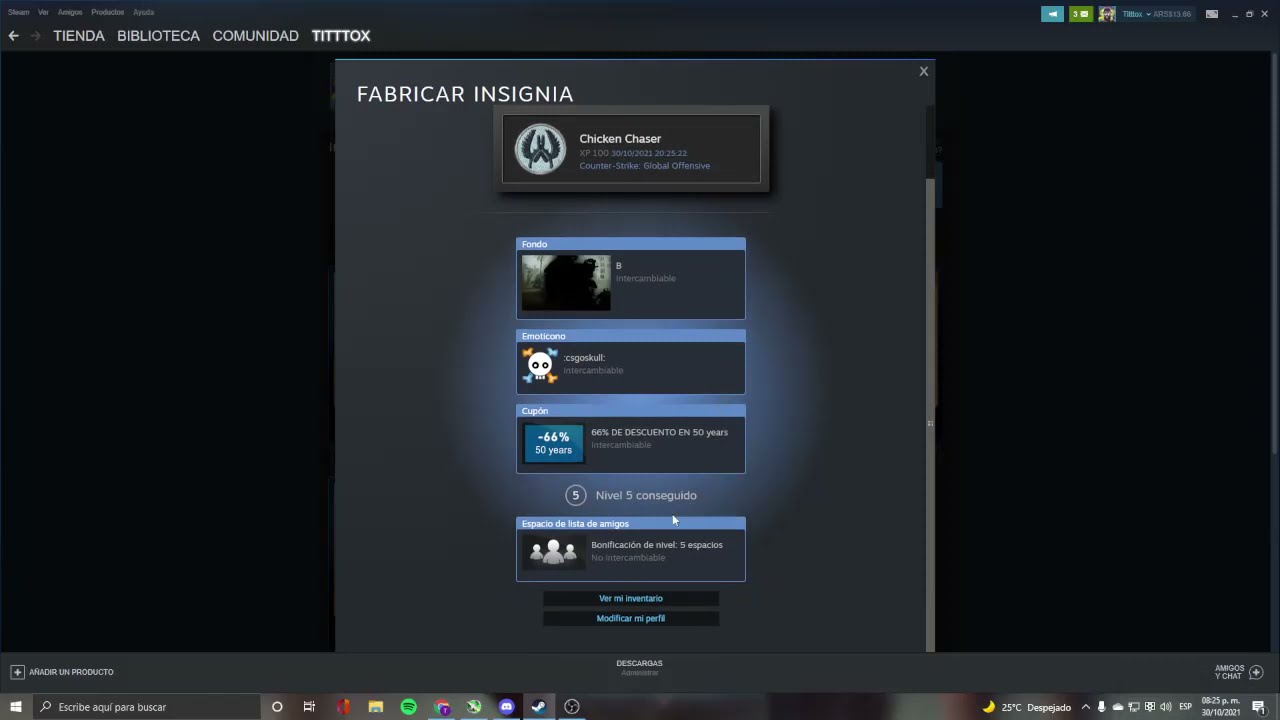Open the BIBLIOTECA tab

pyautogui.click(x=158, y=36)
